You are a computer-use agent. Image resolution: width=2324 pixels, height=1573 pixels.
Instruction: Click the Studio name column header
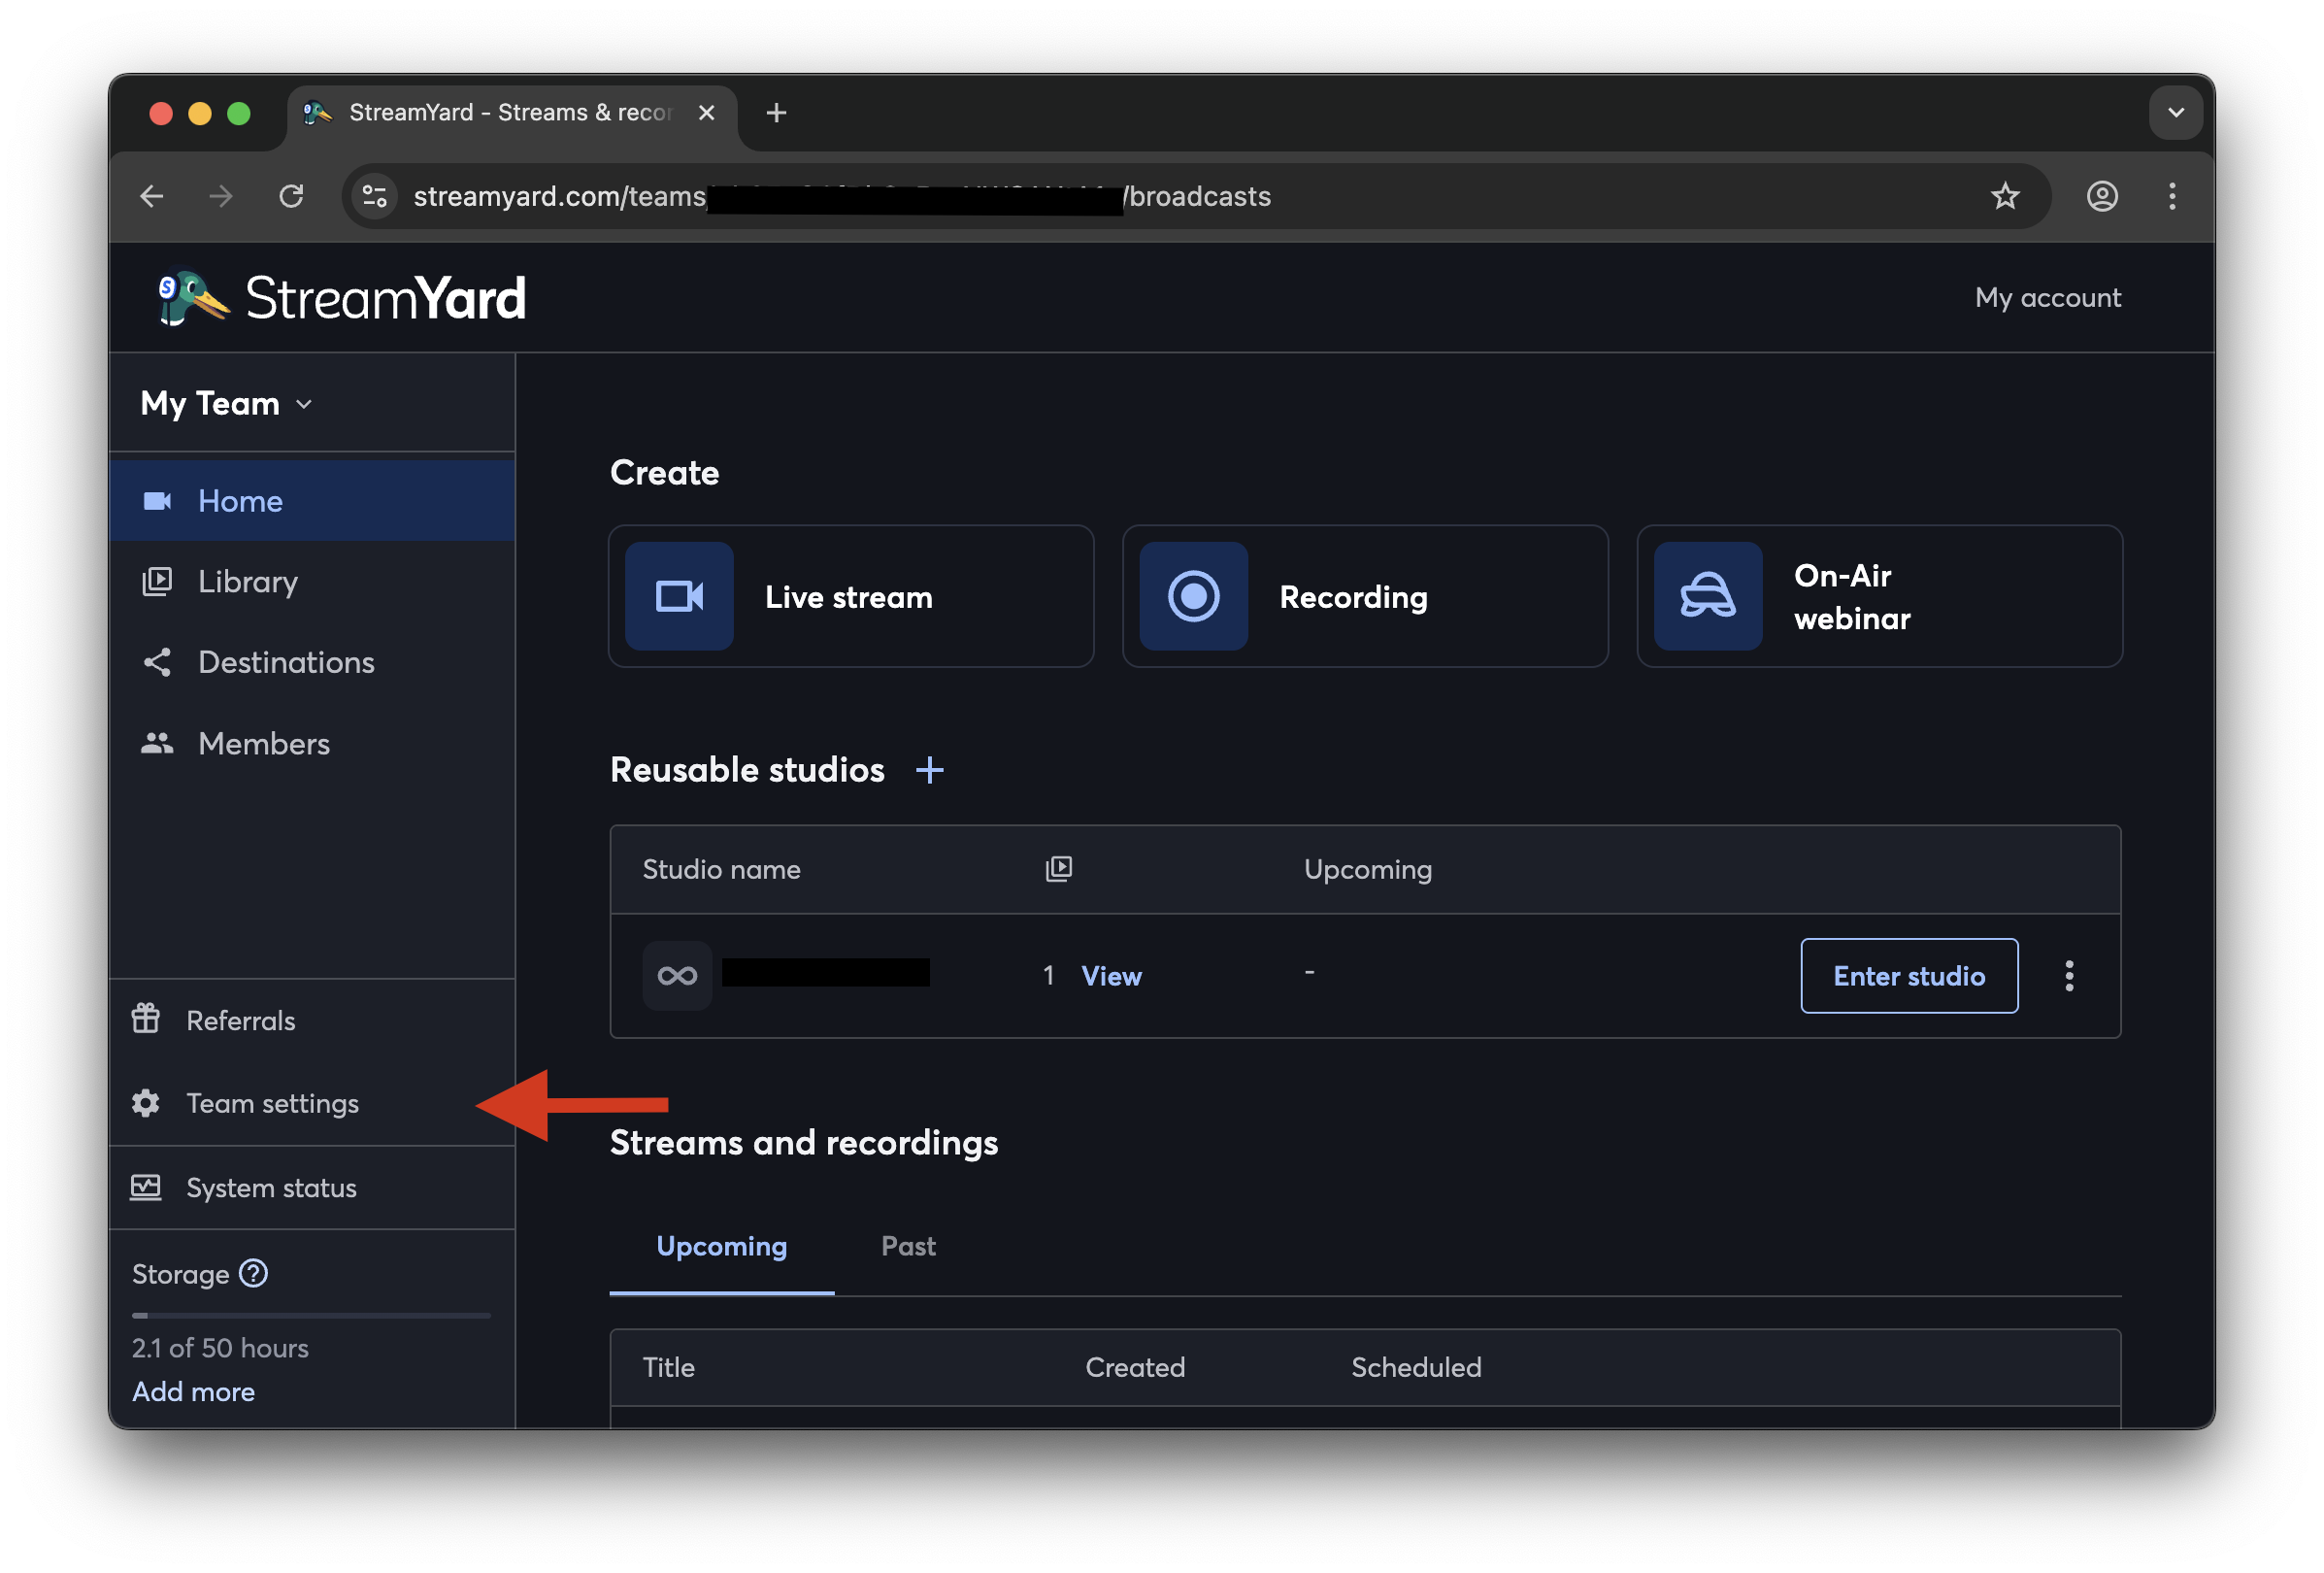(x=721, y=869)
